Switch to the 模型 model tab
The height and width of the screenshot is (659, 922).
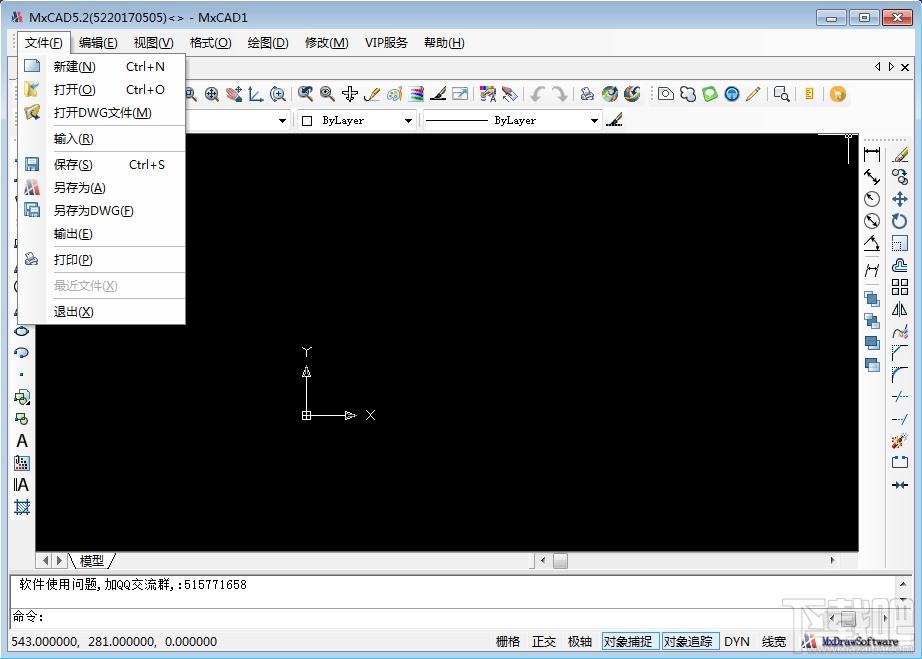pyautogui.click(x=91, y=561)
